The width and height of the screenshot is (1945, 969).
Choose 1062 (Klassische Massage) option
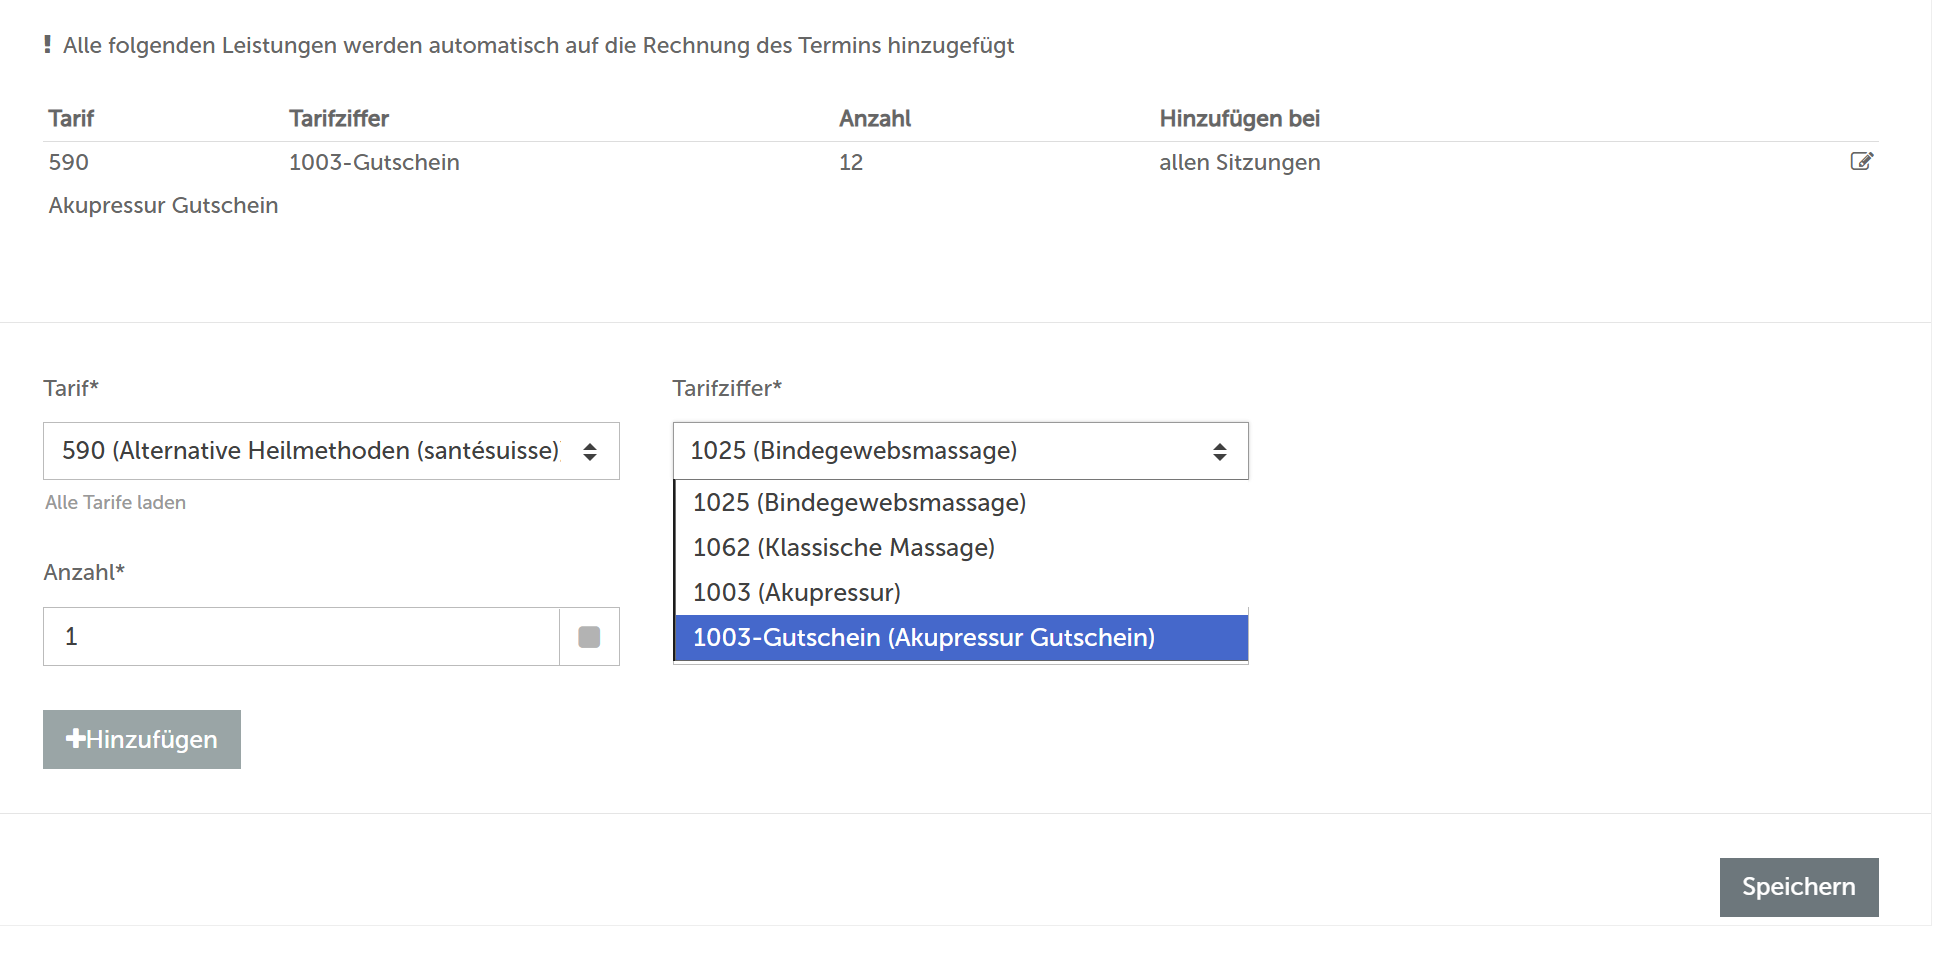coord(843,547)
